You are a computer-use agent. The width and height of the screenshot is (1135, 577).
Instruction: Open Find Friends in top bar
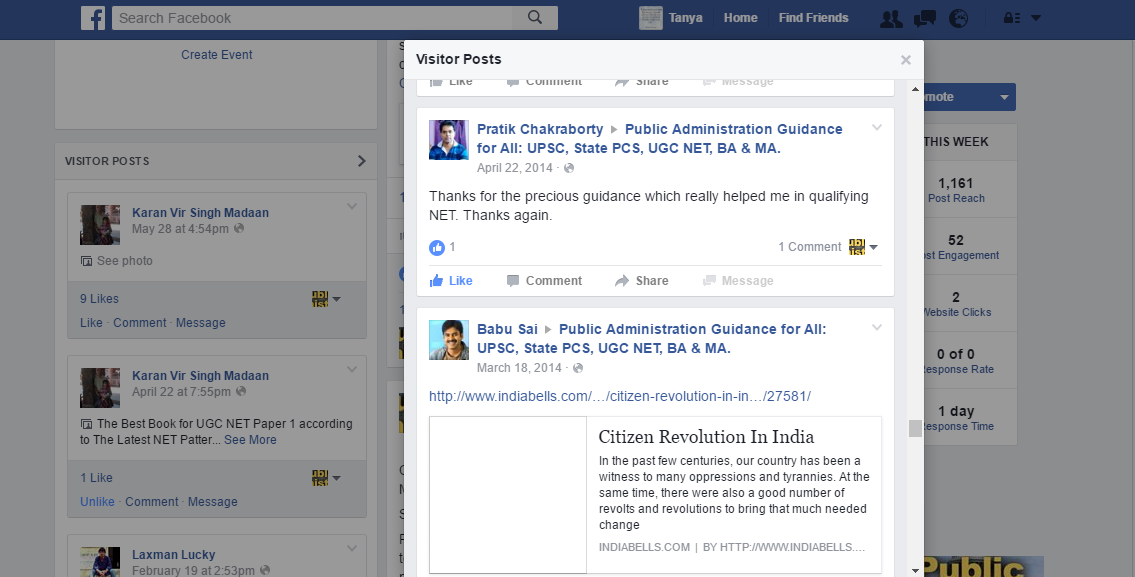click(x=814, y=18)
